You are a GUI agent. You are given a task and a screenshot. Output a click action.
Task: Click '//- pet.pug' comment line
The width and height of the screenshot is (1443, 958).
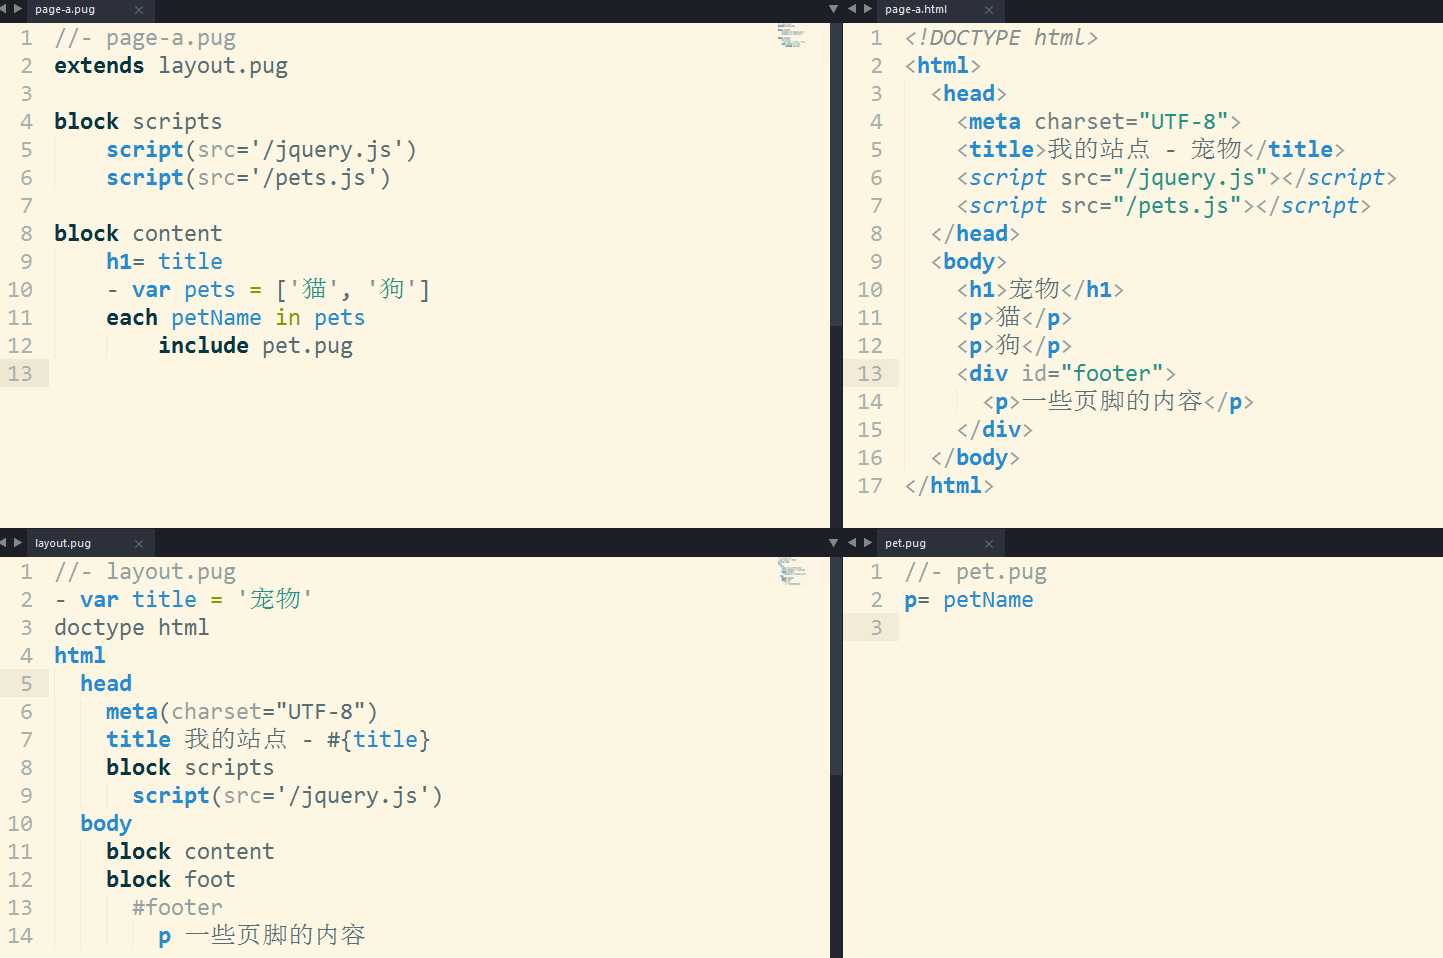975,572
